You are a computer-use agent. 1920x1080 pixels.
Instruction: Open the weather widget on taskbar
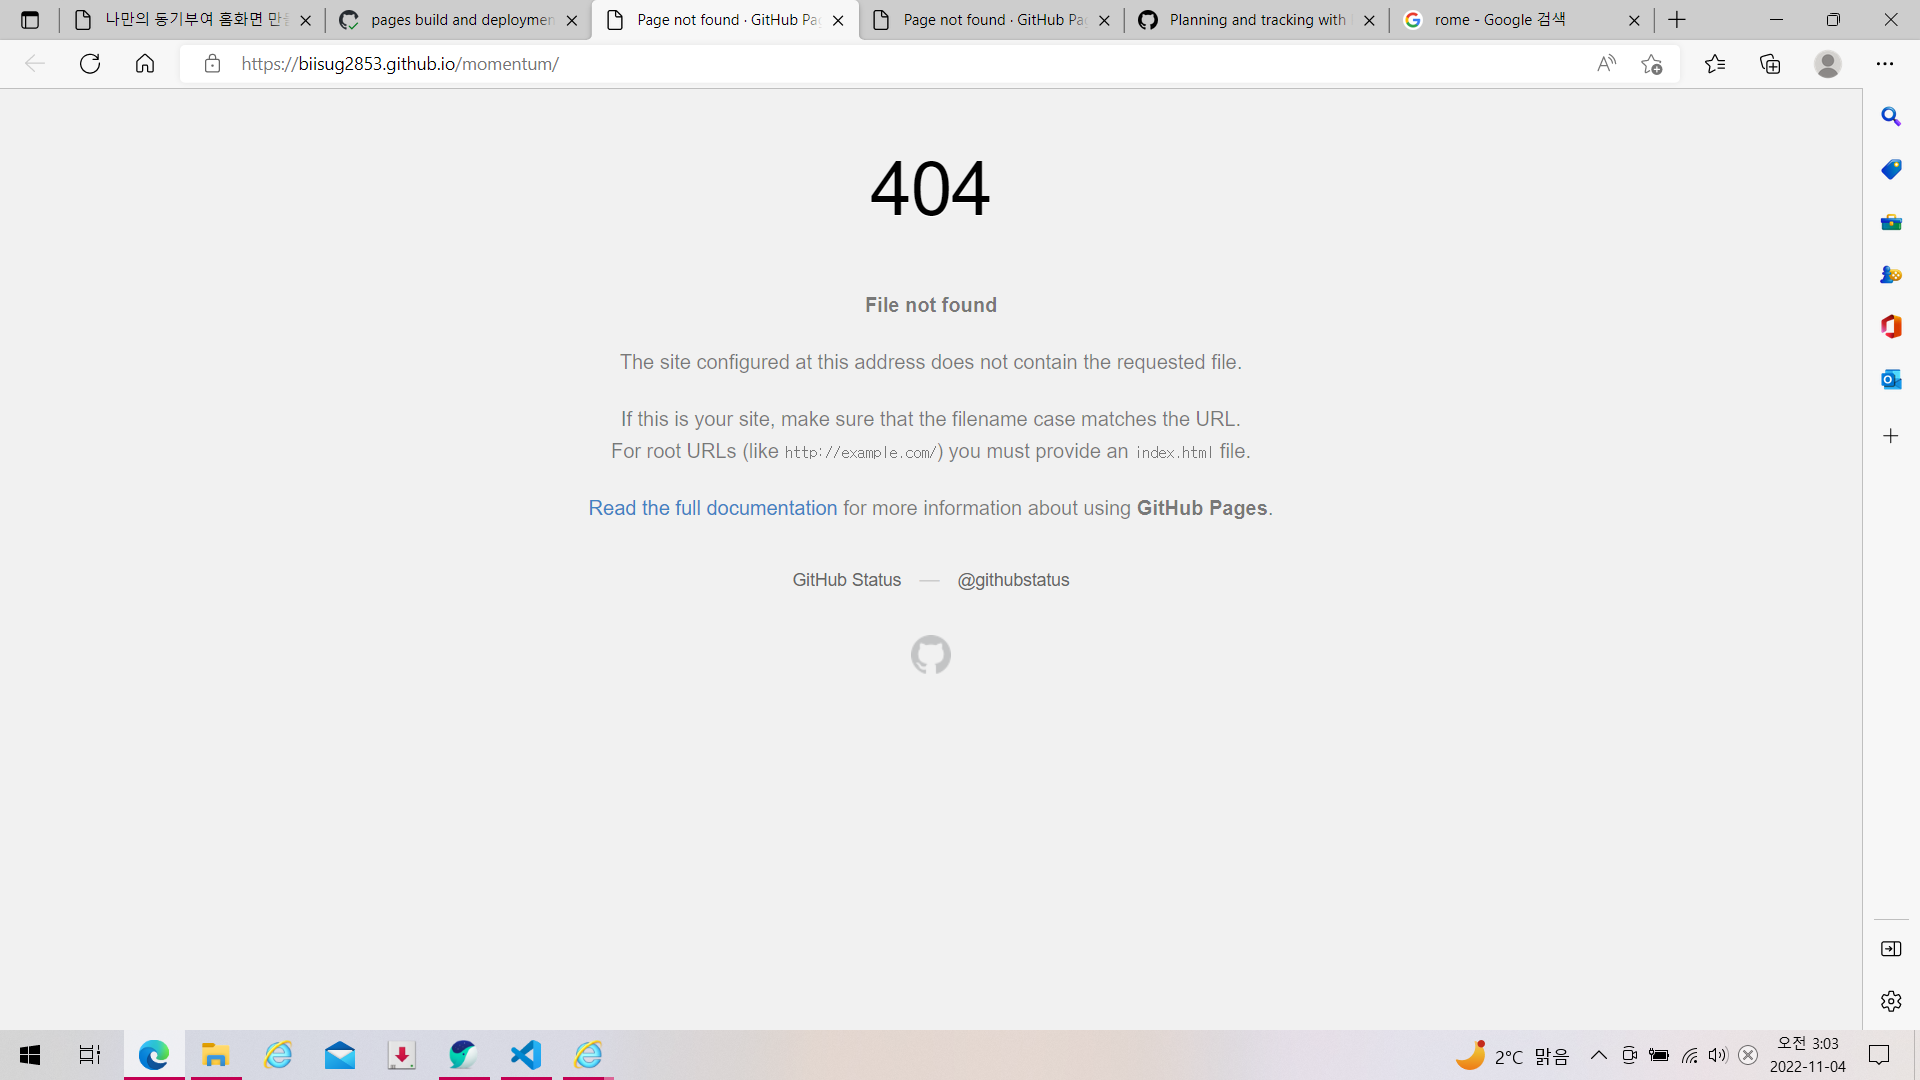coord(1512,1055)
